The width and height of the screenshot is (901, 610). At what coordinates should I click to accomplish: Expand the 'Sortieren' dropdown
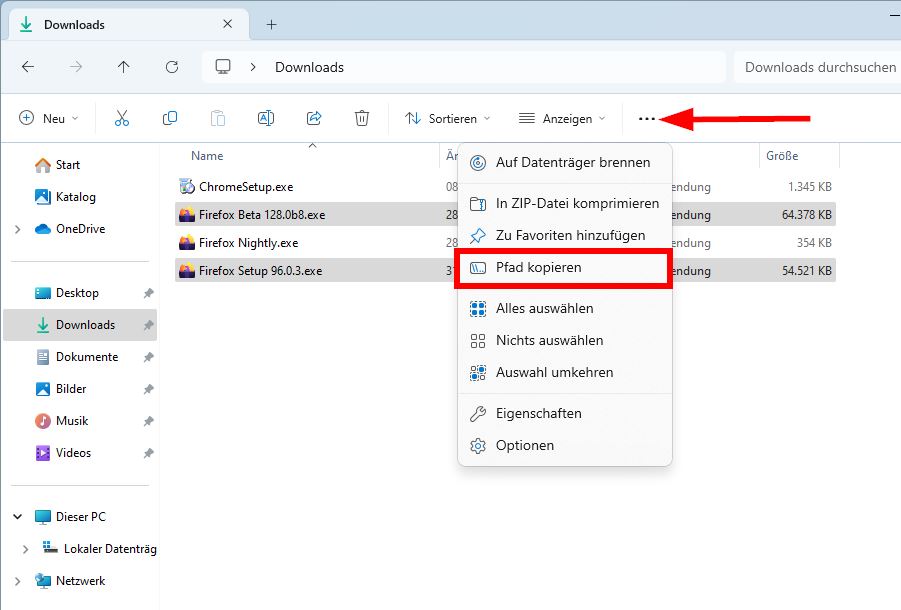click(446, 118)
